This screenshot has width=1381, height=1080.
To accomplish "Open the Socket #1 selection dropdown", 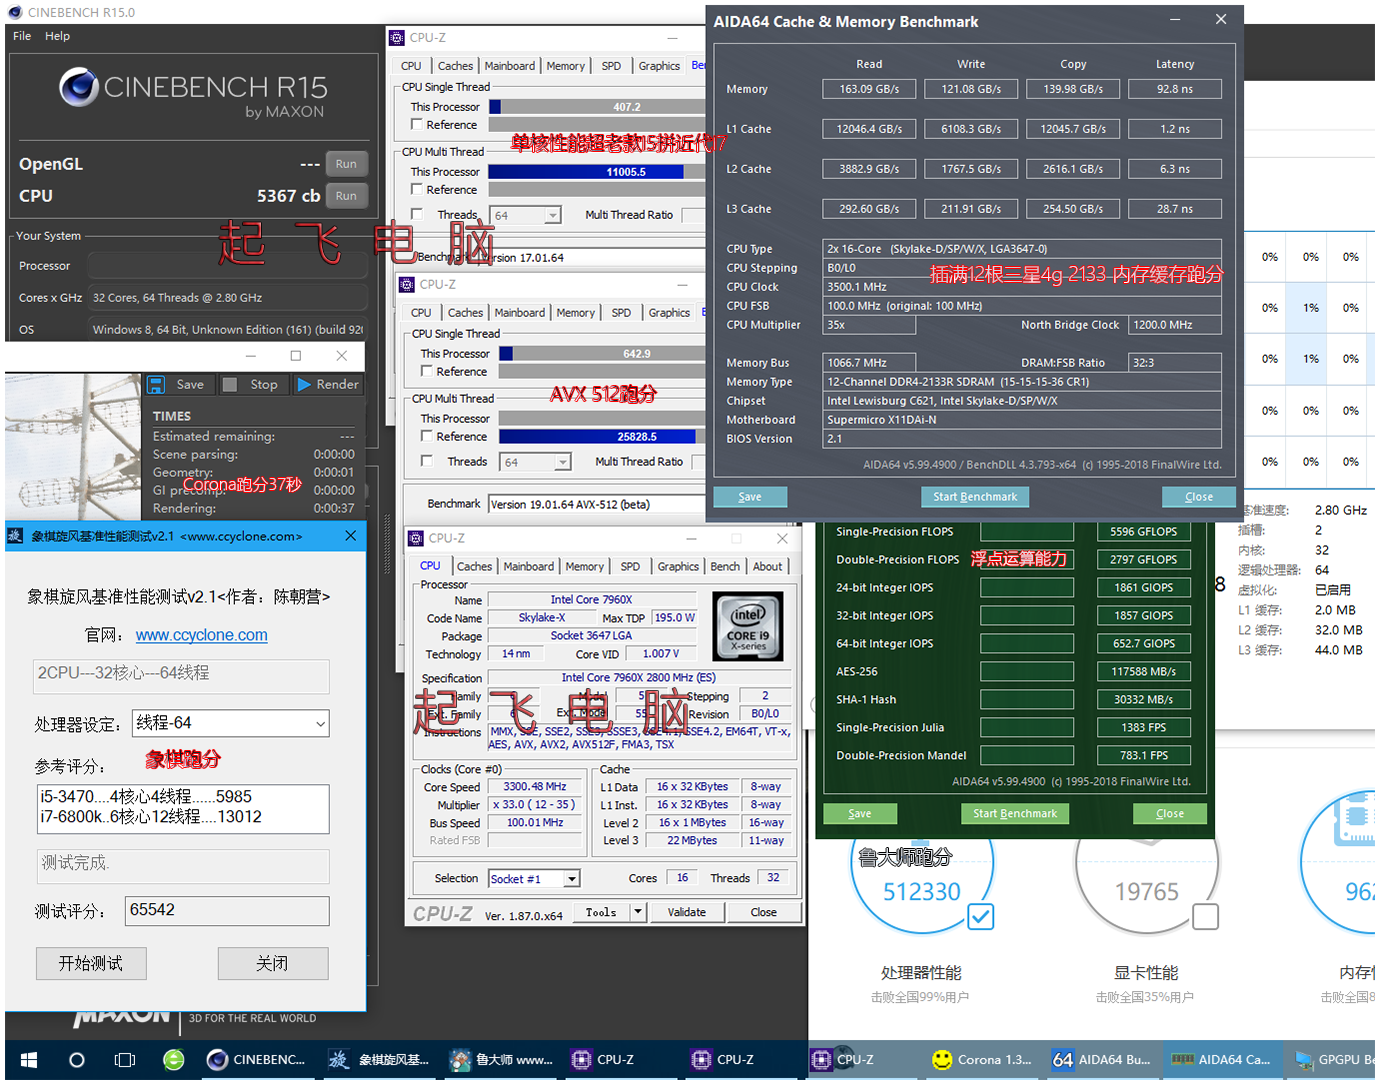I will point(571,879).
